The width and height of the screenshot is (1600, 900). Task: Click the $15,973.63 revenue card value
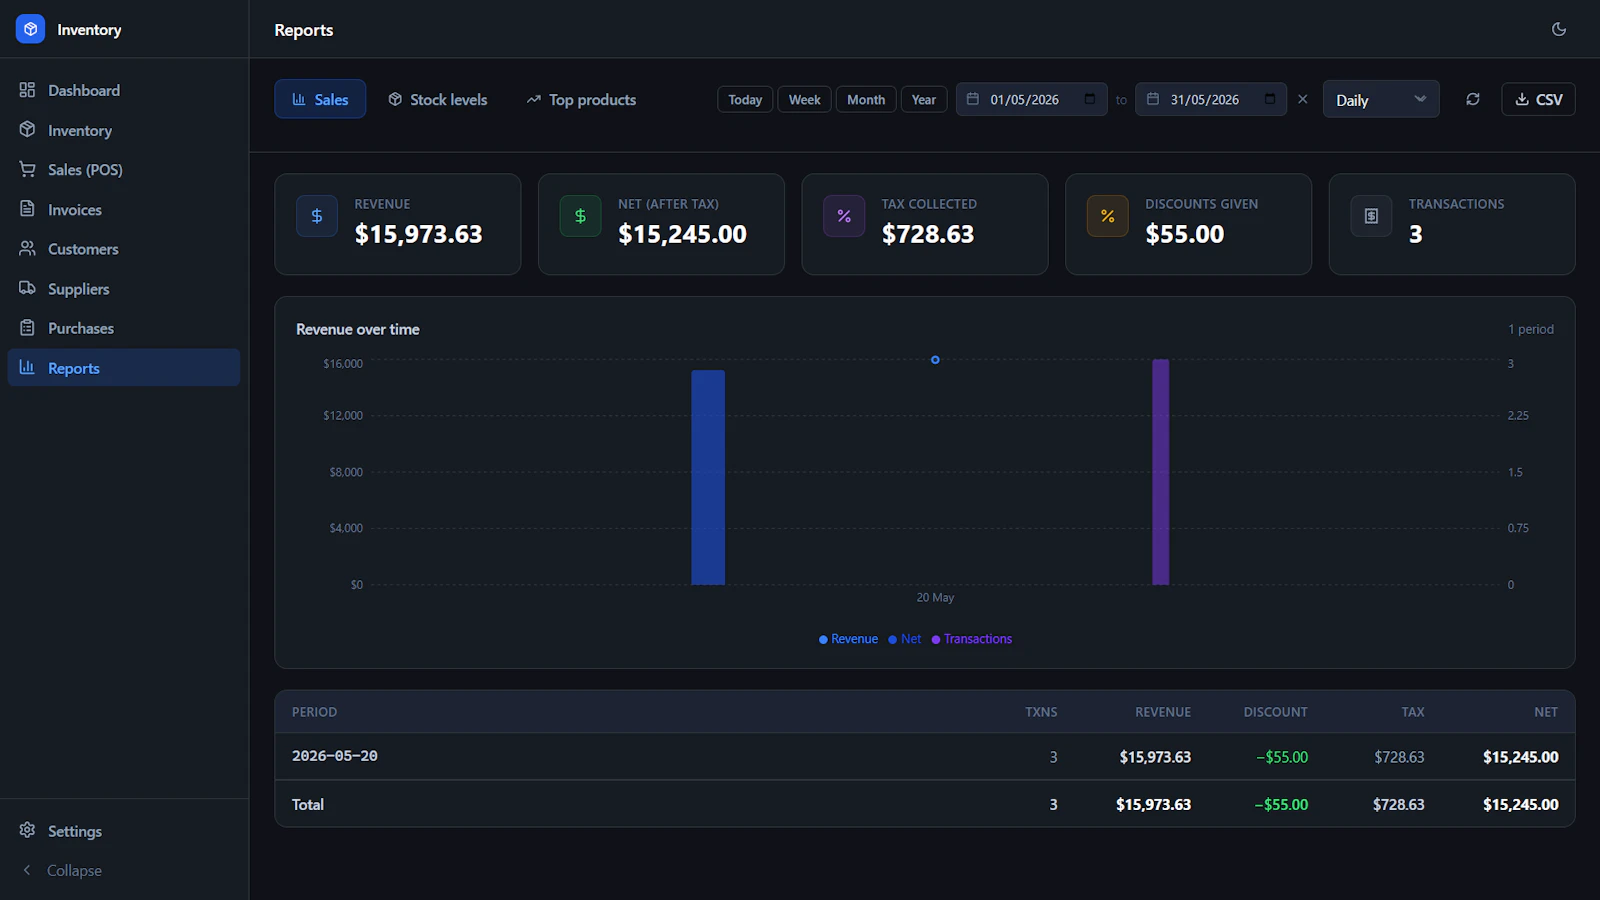coord(418,234)
